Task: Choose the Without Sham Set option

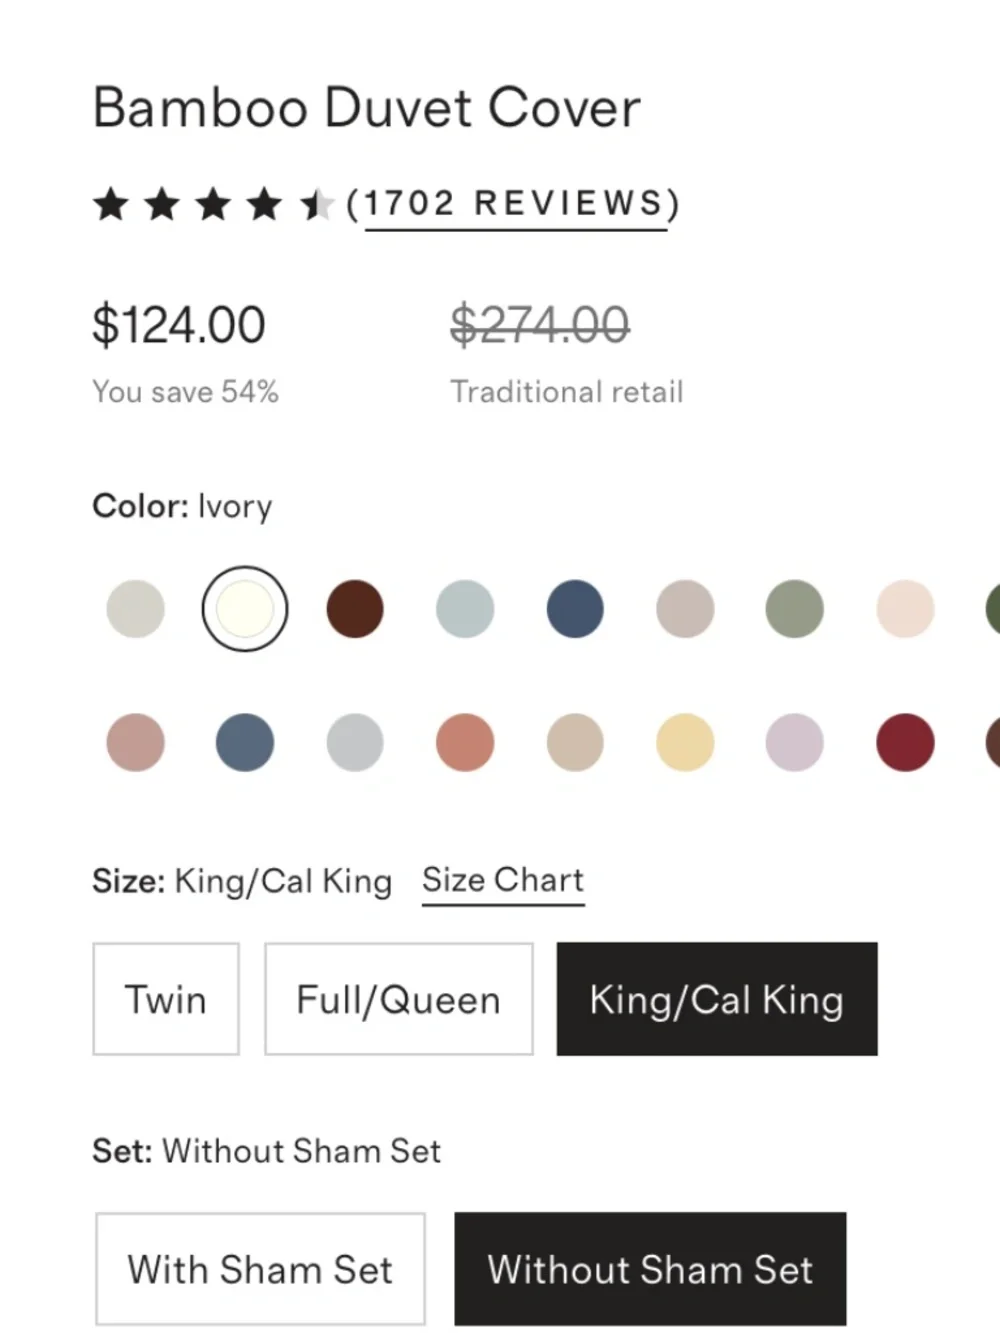Action: (650, 1269)
